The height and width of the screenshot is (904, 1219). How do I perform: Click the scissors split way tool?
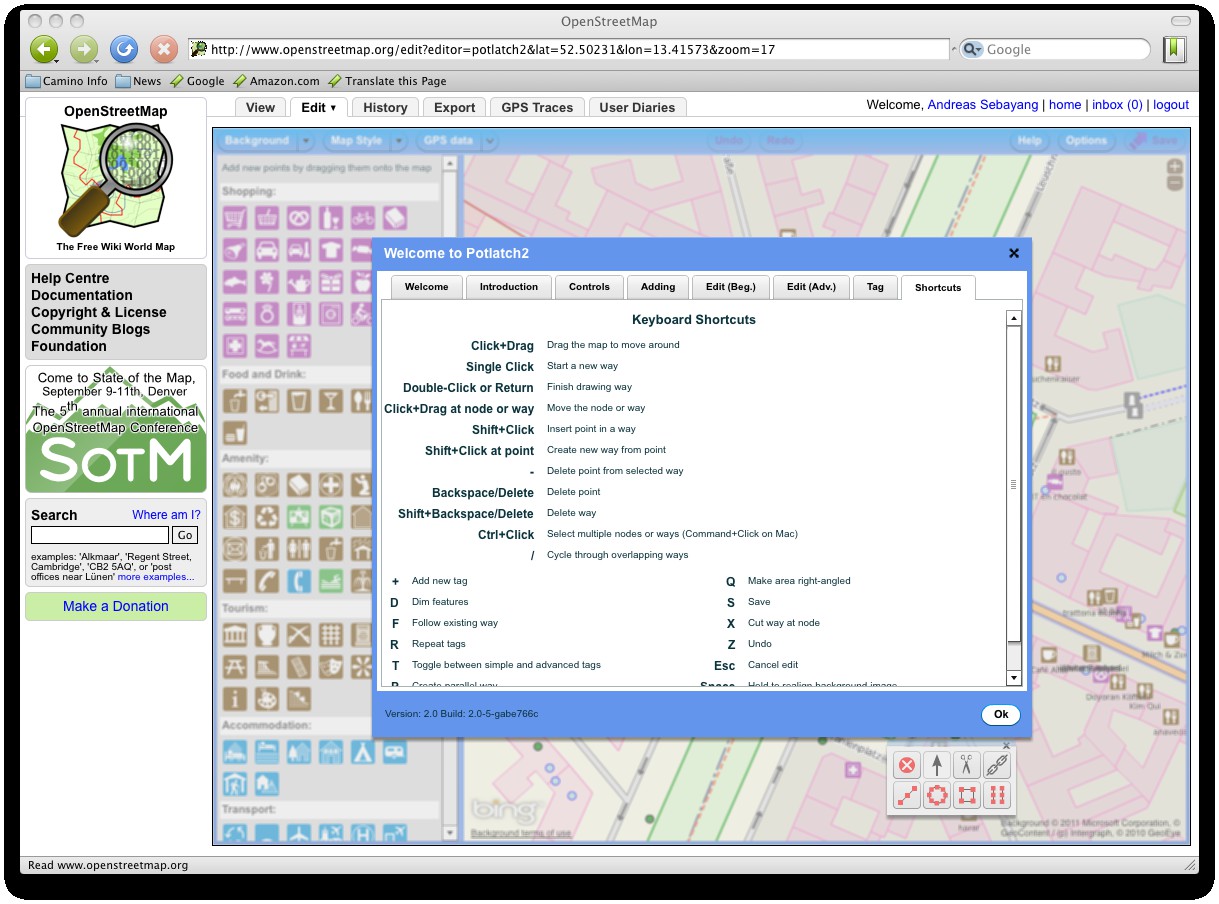[966, 766]
